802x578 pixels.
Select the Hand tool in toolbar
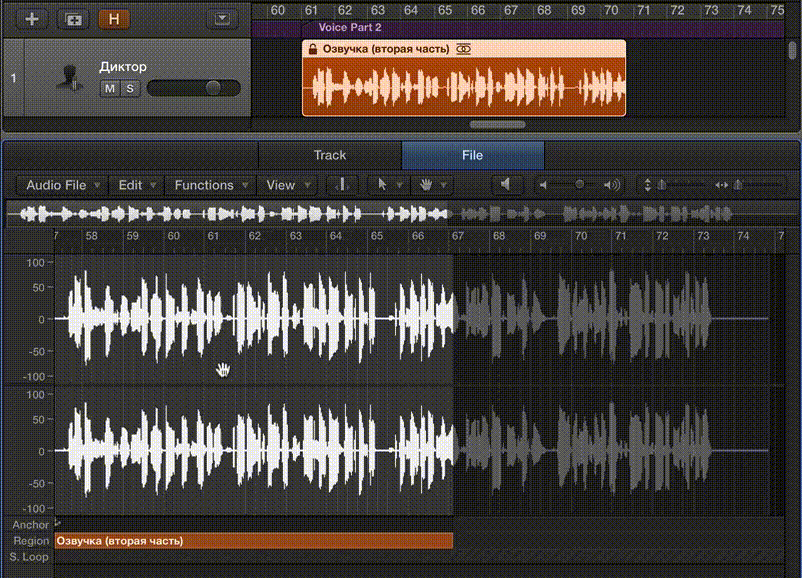(x=426, y=185)
